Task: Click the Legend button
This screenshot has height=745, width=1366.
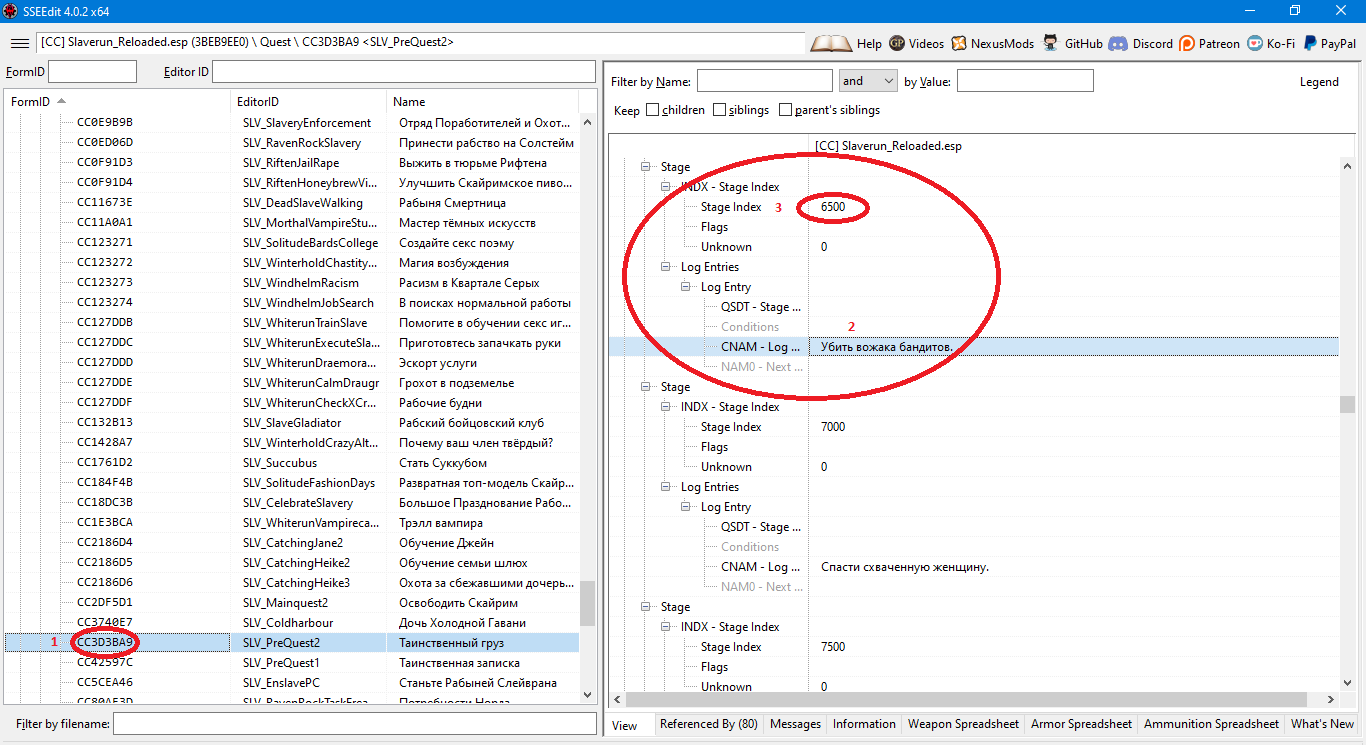Action: 1318,82
